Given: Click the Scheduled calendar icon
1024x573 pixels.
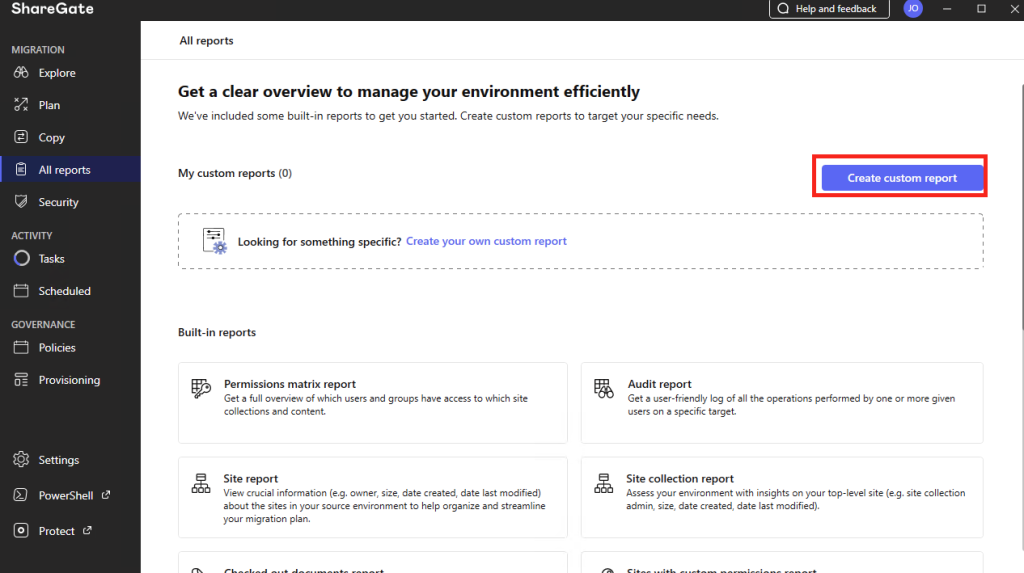Looking at the screenshot, I should click(x=21, y=291).
